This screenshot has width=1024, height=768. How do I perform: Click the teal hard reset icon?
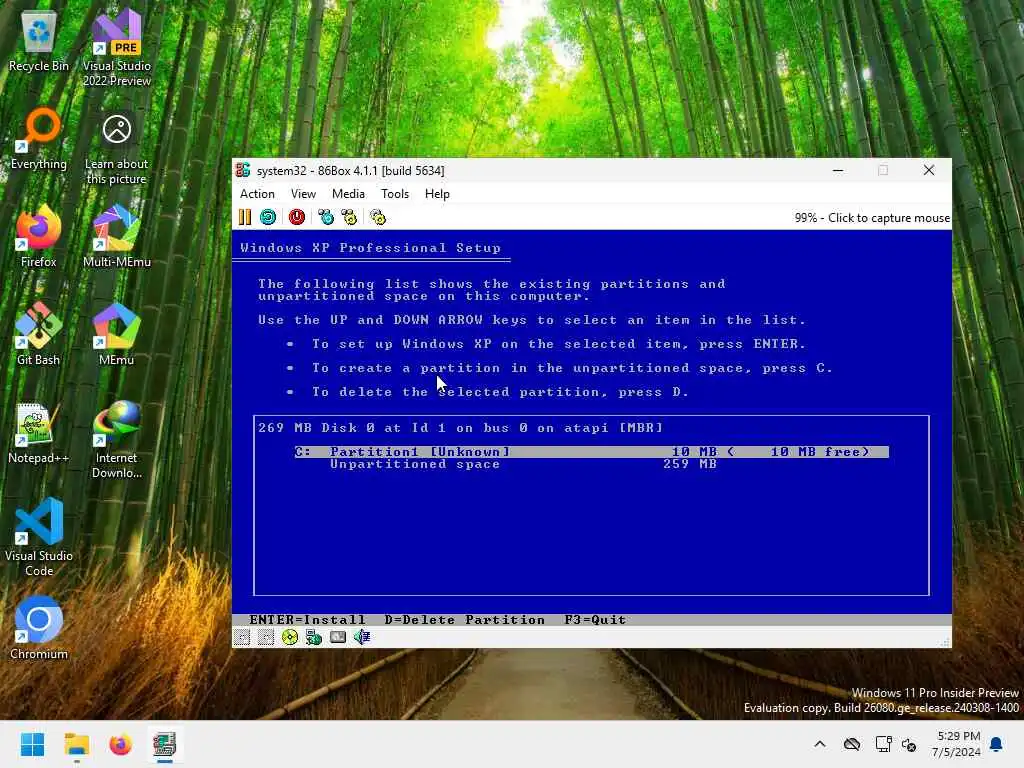pyautogui.click(x=268, y=217)
